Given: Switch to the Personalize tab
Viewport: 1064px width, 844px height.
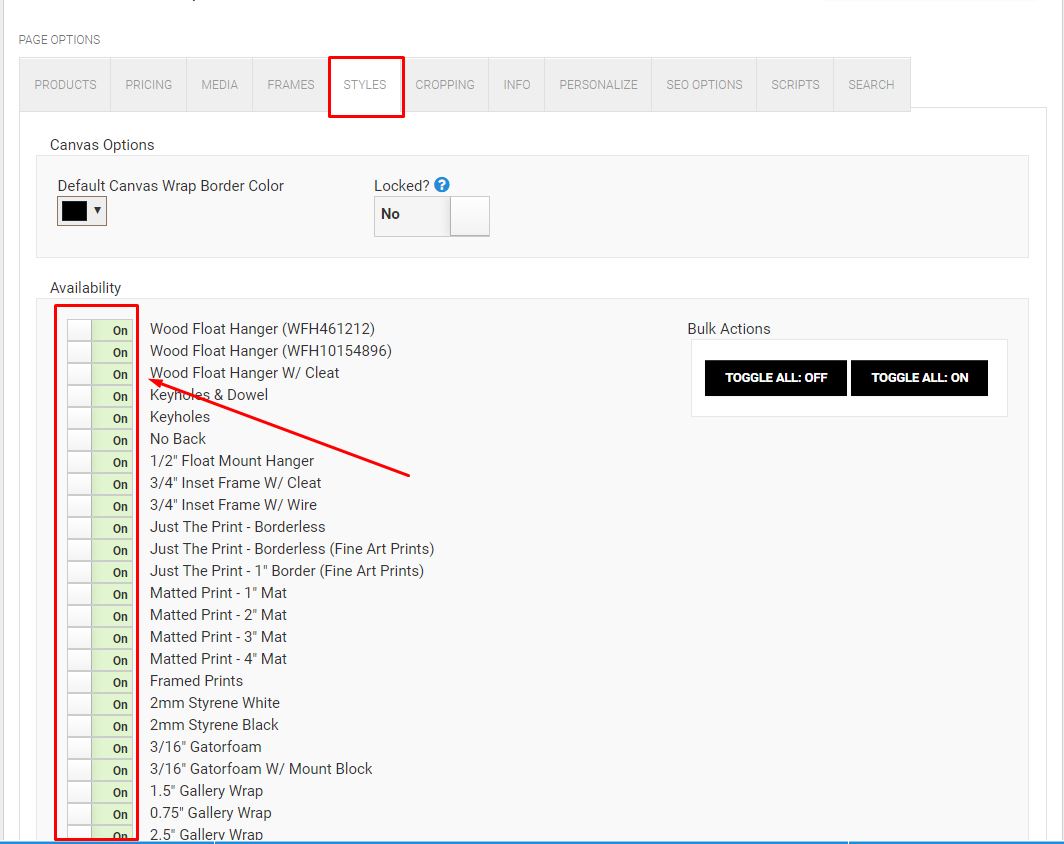Looking at the screenshot, I should (x=598, y=85).
